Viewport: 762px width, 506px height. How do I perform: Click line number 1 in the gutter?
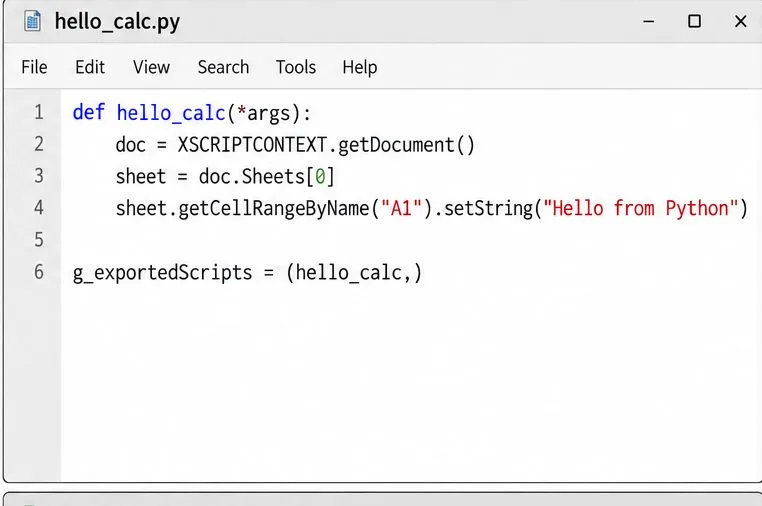tap(39, 112)
